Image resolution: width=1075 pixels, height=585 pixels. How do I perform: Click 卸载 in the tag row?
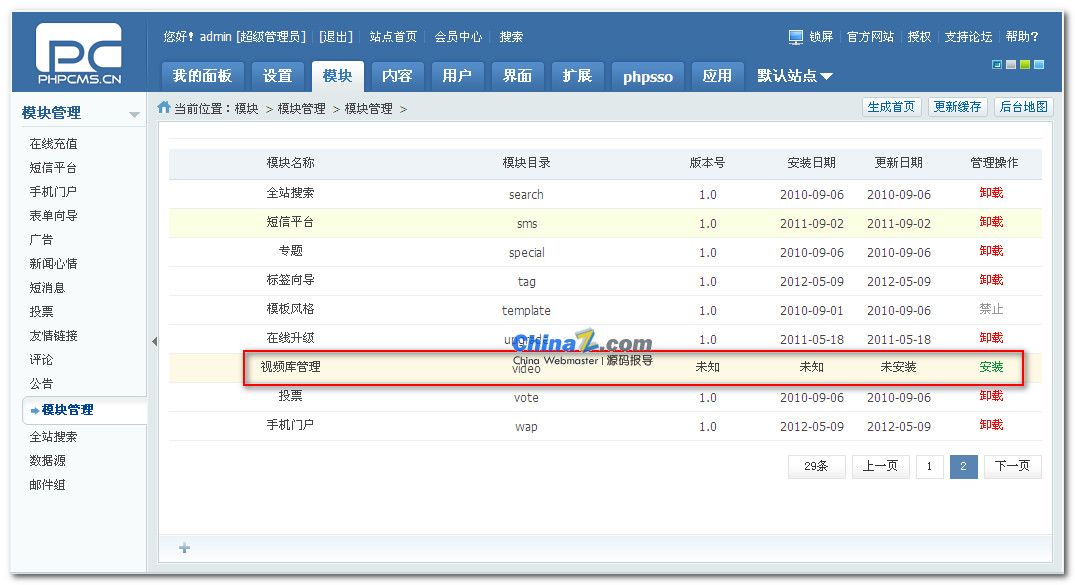(x=991, y=280)
